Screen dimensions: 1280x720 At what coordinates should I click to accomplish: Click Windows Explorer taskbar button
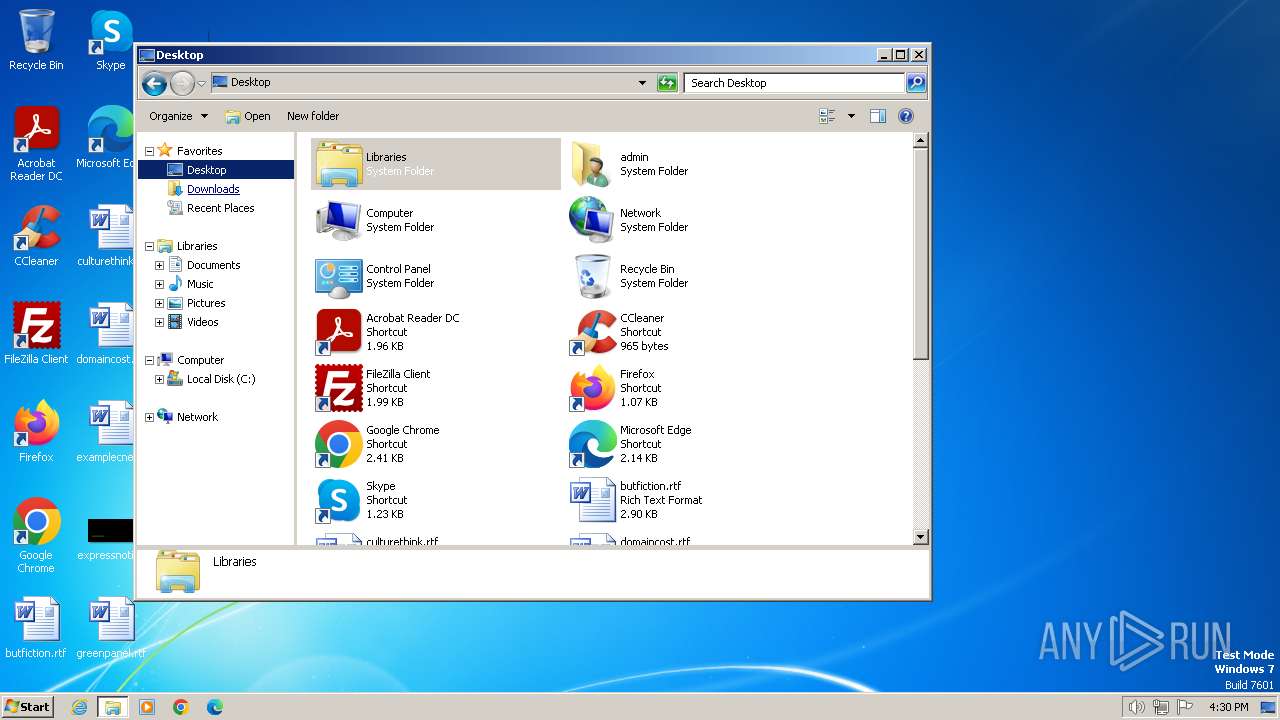click(113, 707)
